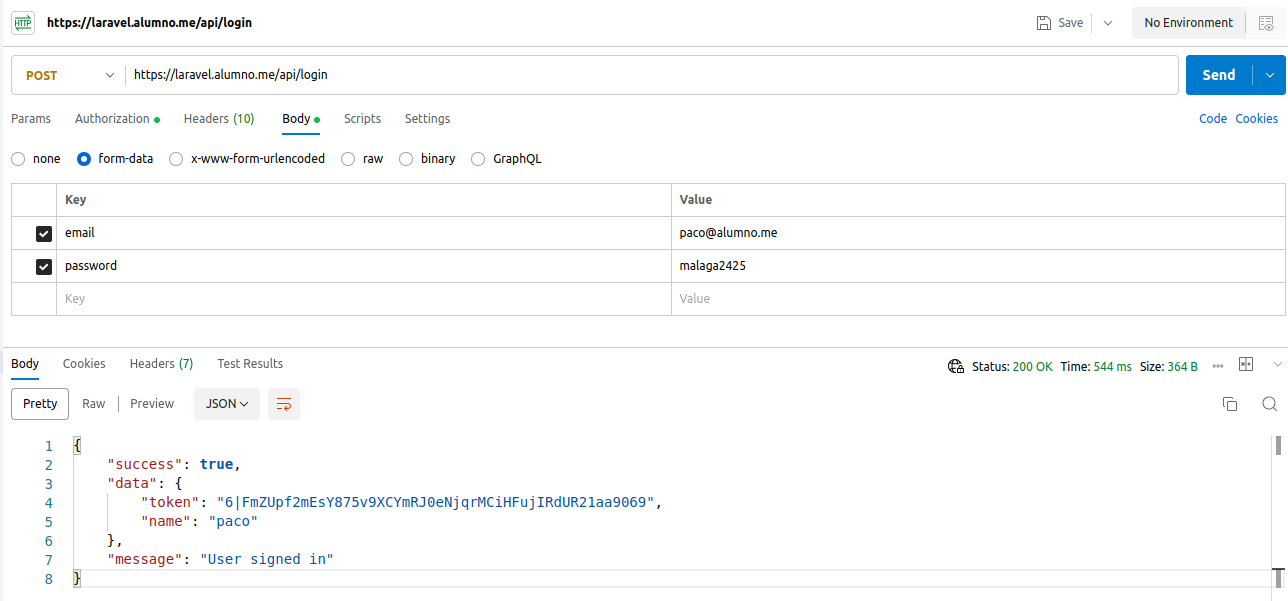Image resolution: width=1288 pixels, height=601 pixels.
Task: Select the response Body tab
Action: coord(25,364)
